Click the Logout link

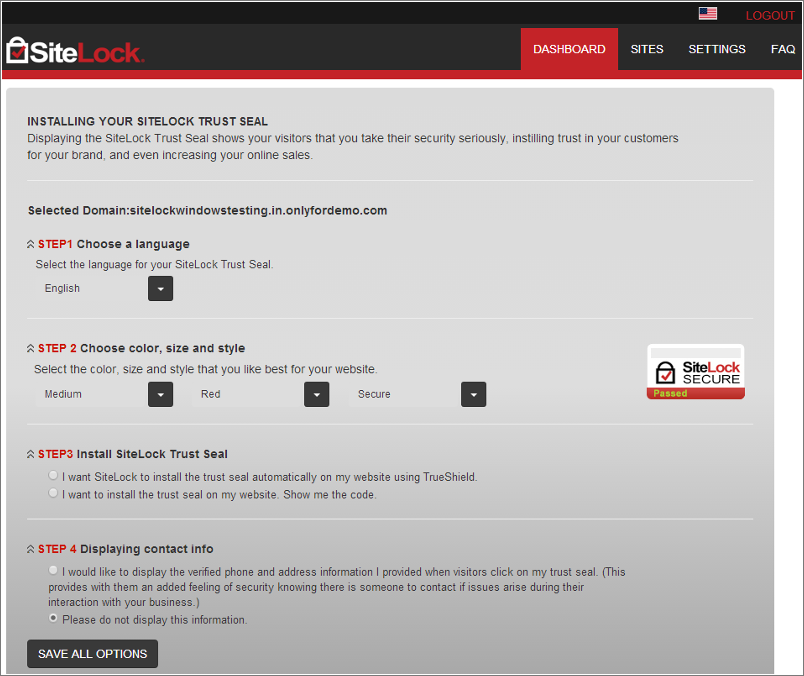click(770, 16)
